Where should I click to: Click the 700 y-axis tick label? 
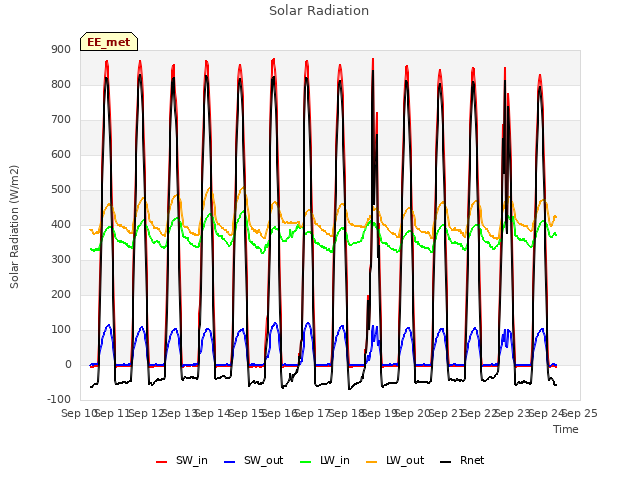[61, 120]
